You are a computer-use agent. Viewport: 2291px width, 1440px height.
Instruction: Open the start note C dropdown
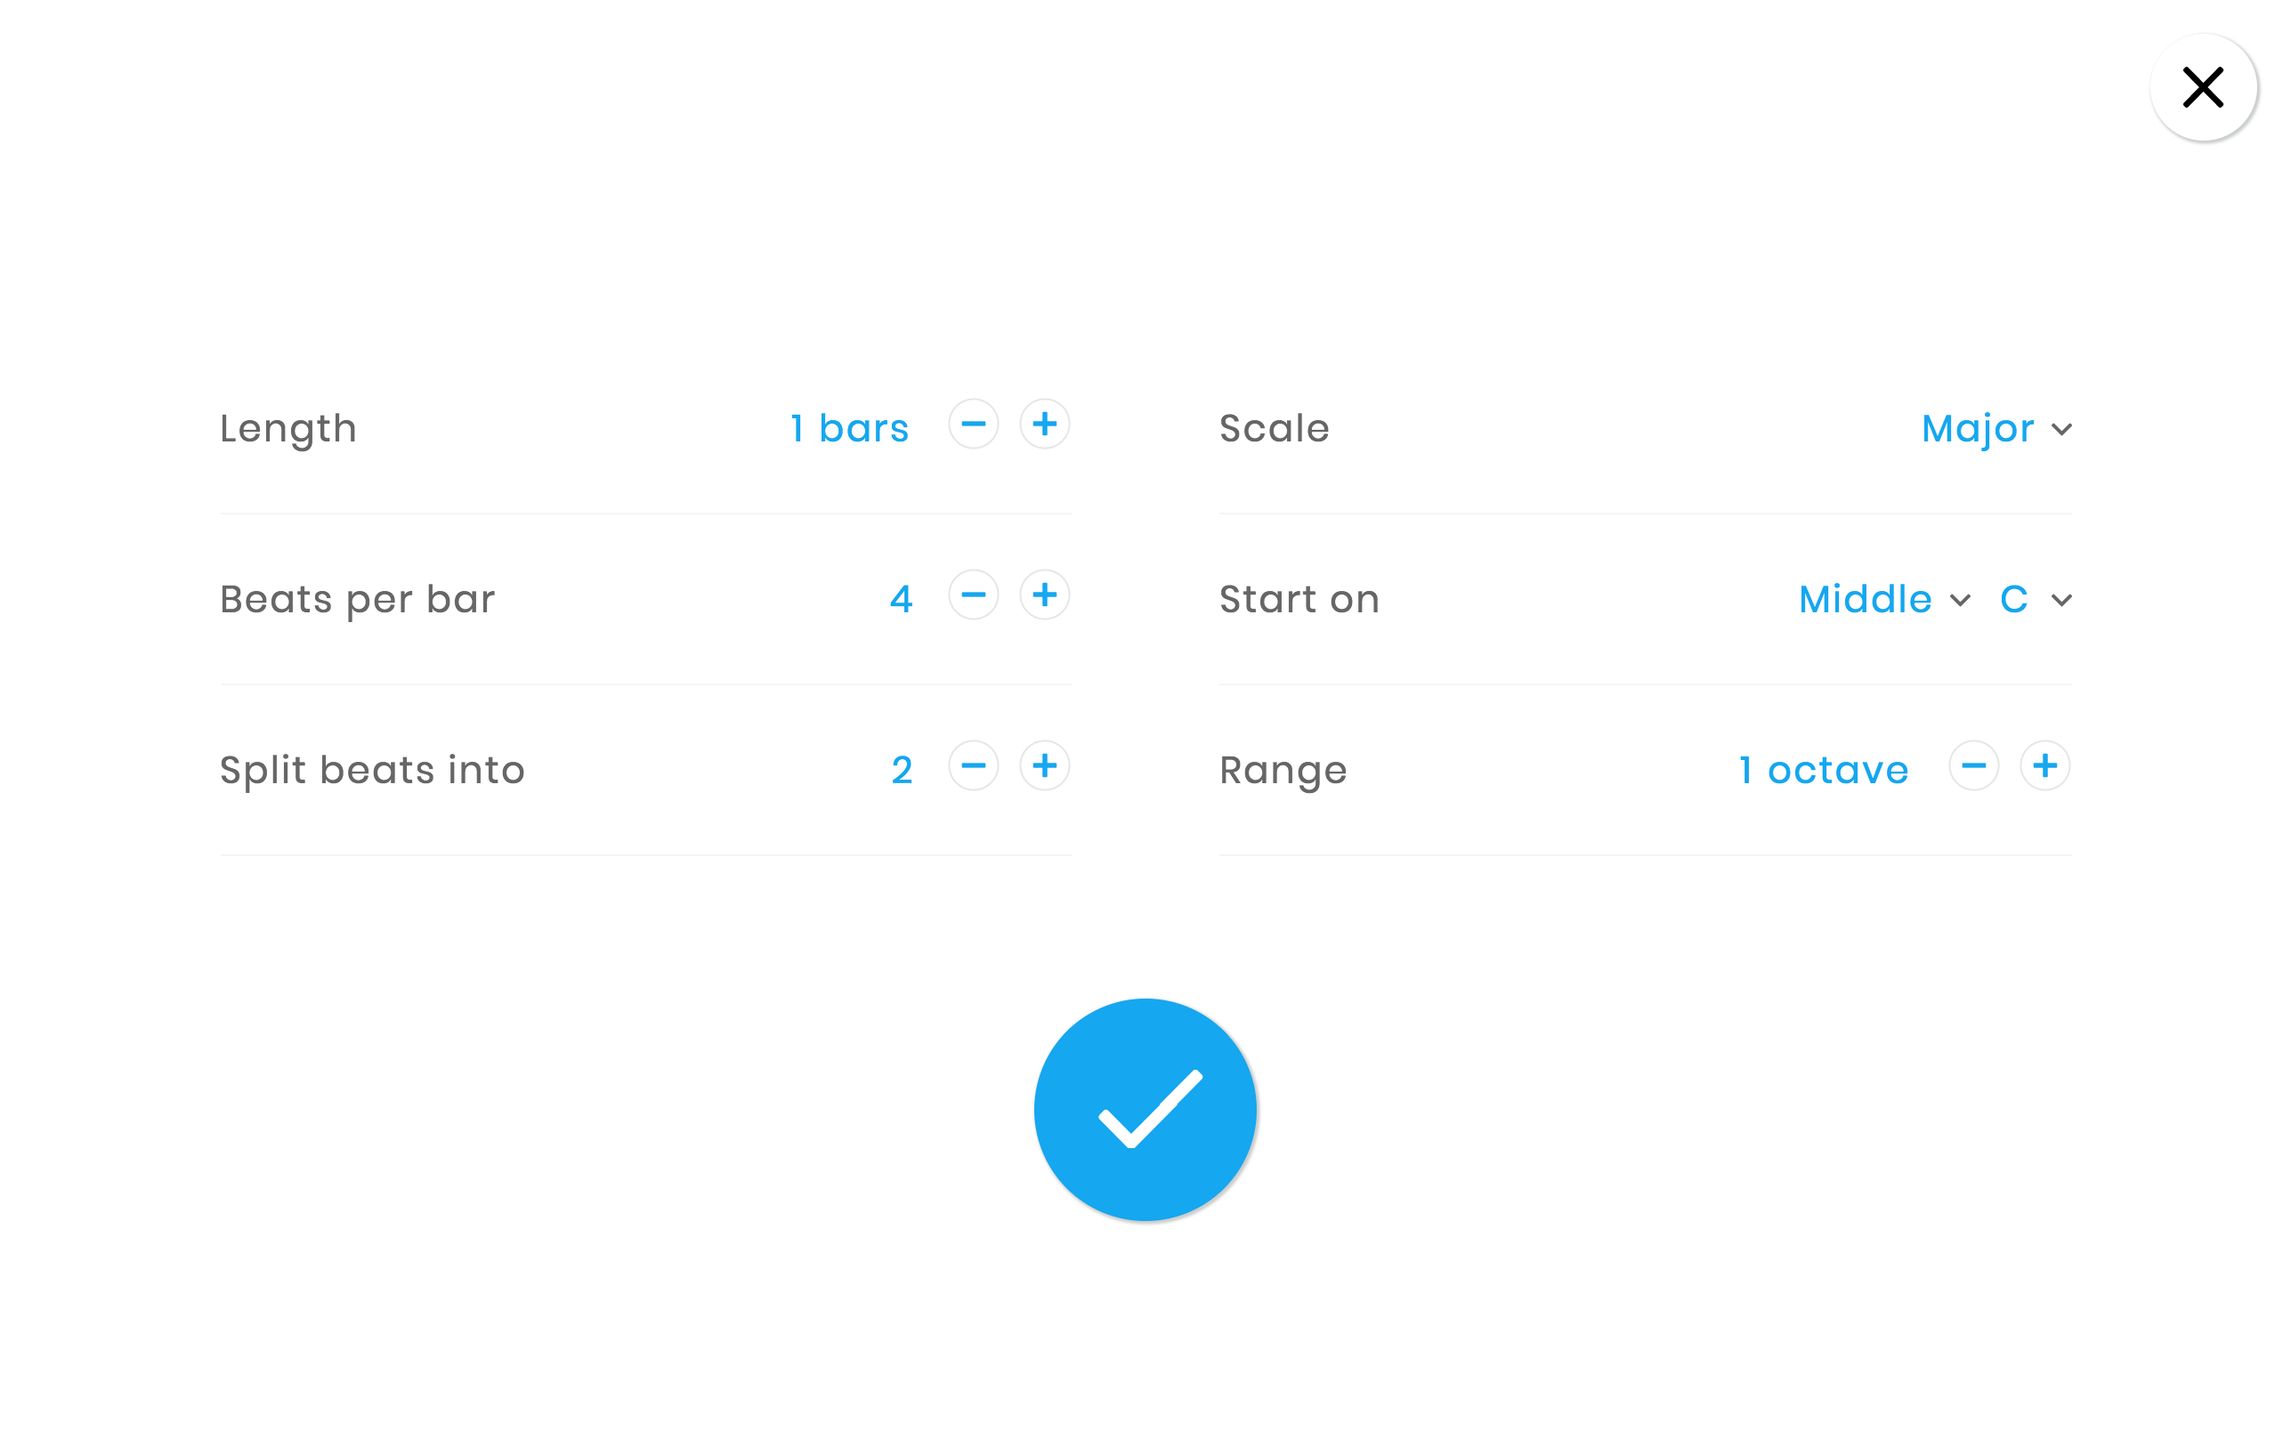[x=2014, y=600]
